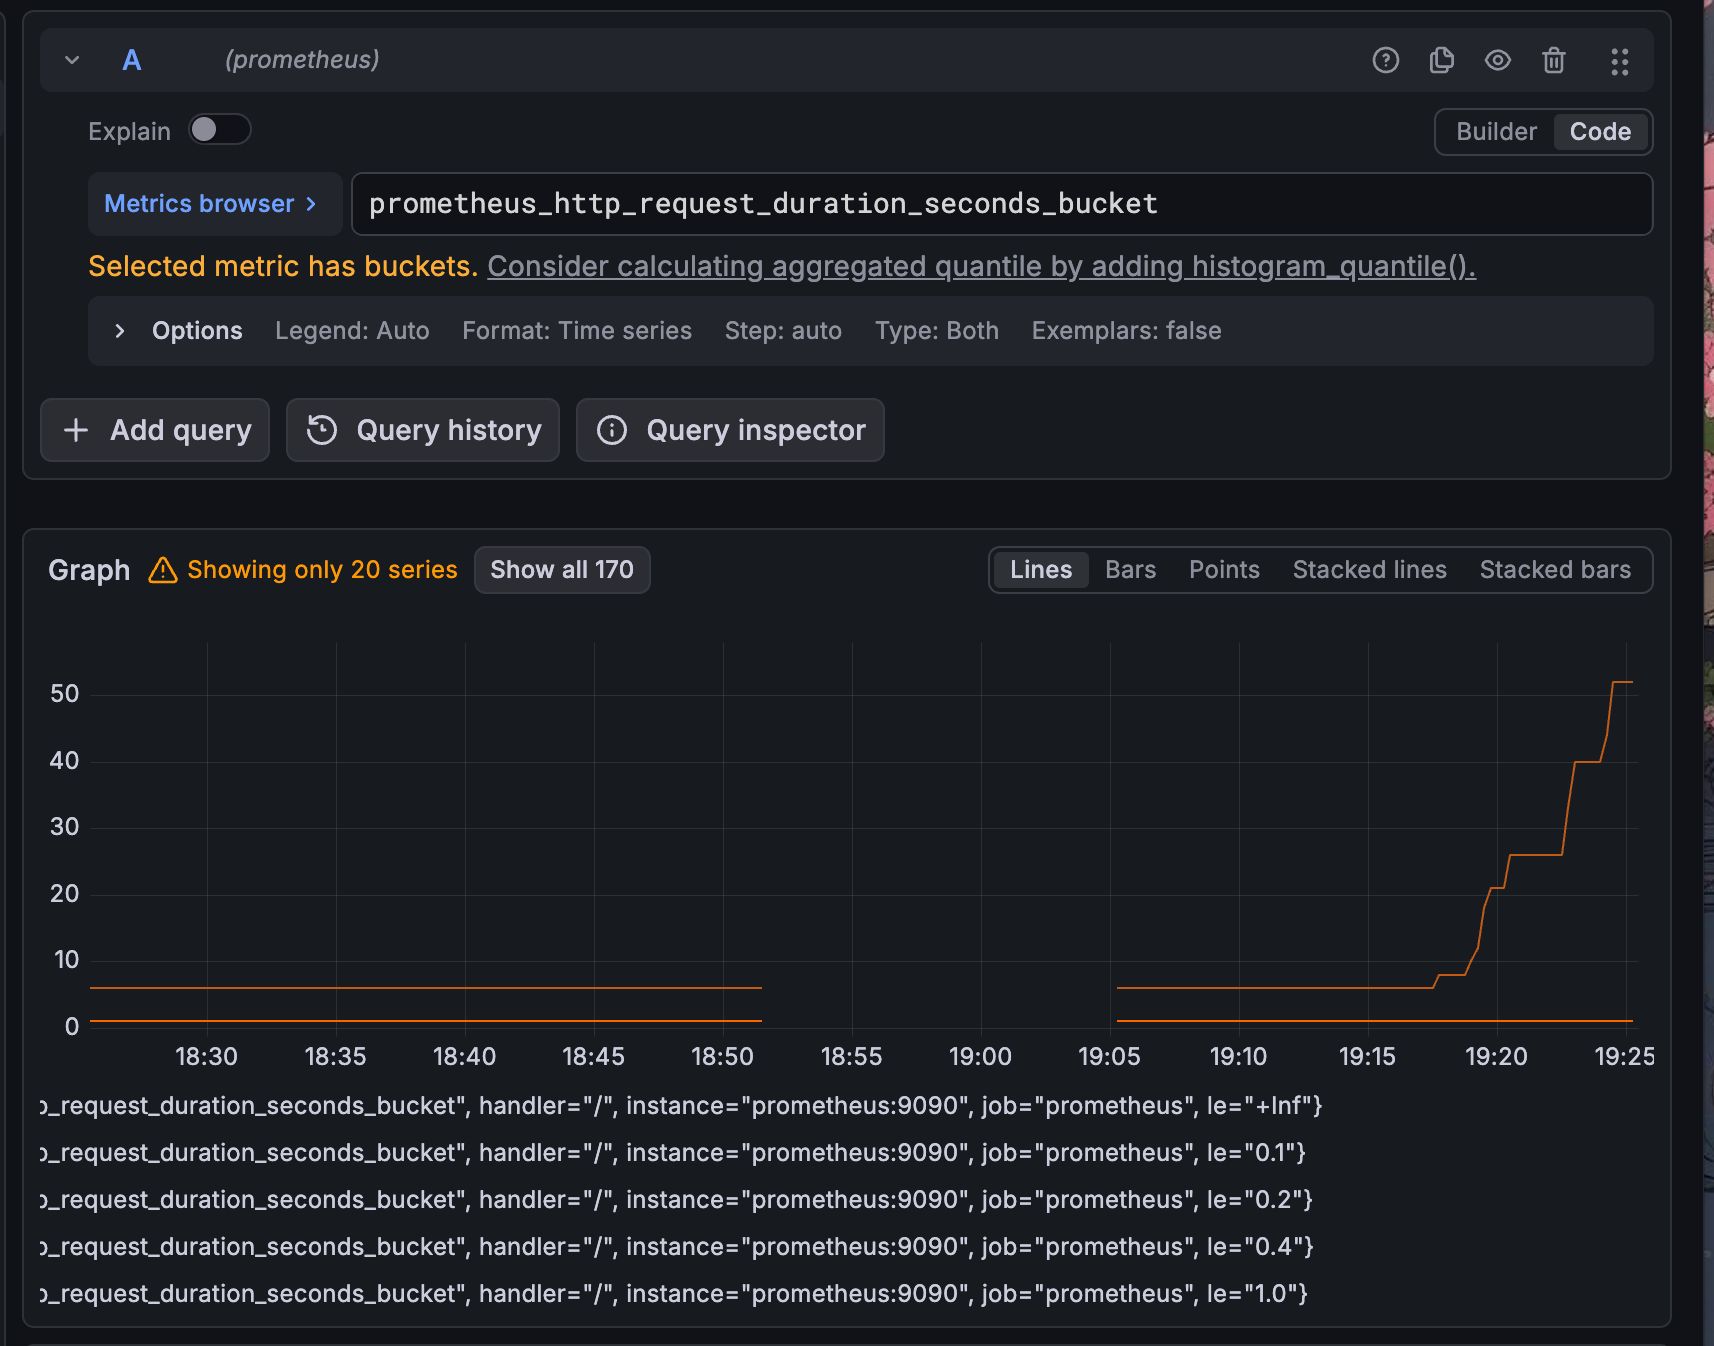Click Add query button
The height and width of the screenshot is (1346, 1714).
[155, 430]
